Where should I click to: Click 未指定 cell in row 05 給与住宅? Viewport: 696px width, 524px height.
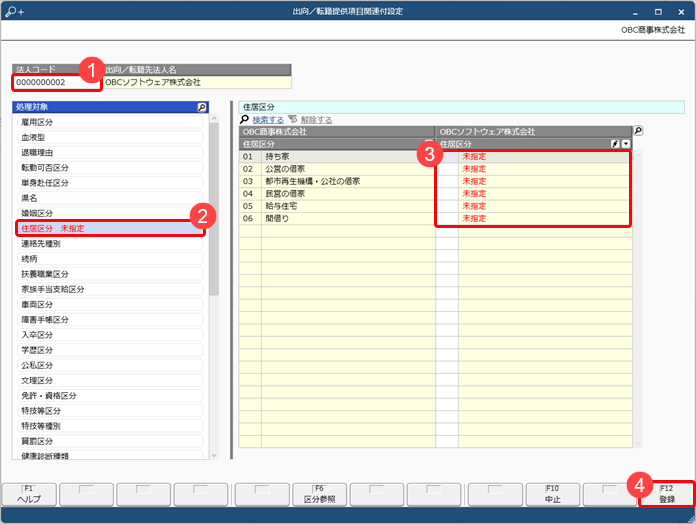[x=545, y=206]
